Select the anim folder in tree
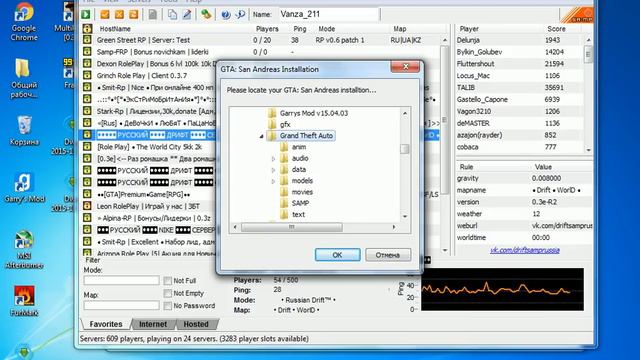 pos(299,147)
